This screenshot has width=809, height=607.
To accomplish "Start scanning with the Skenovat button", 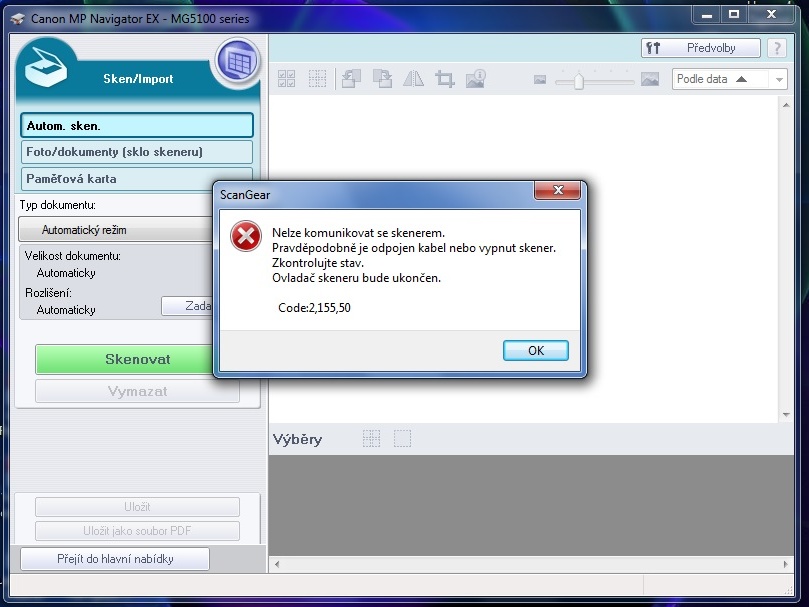I will [x=124, y=359].
